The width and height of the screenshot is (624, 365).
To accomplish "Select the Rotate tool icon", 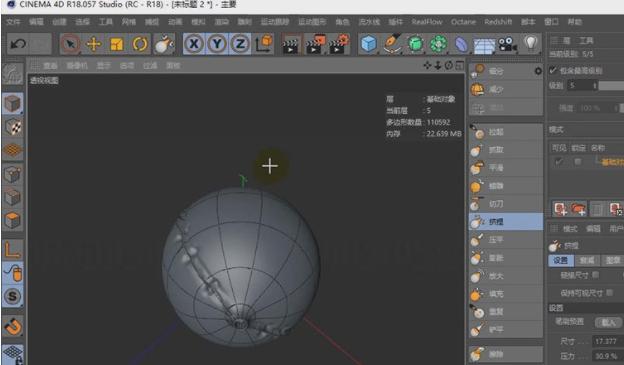I will (140, 43).
